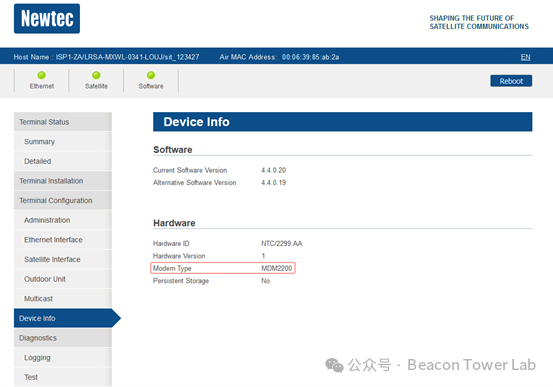Click the Software section heading
This screenshot has height=387, width=553.
click(x=172, y=150)
